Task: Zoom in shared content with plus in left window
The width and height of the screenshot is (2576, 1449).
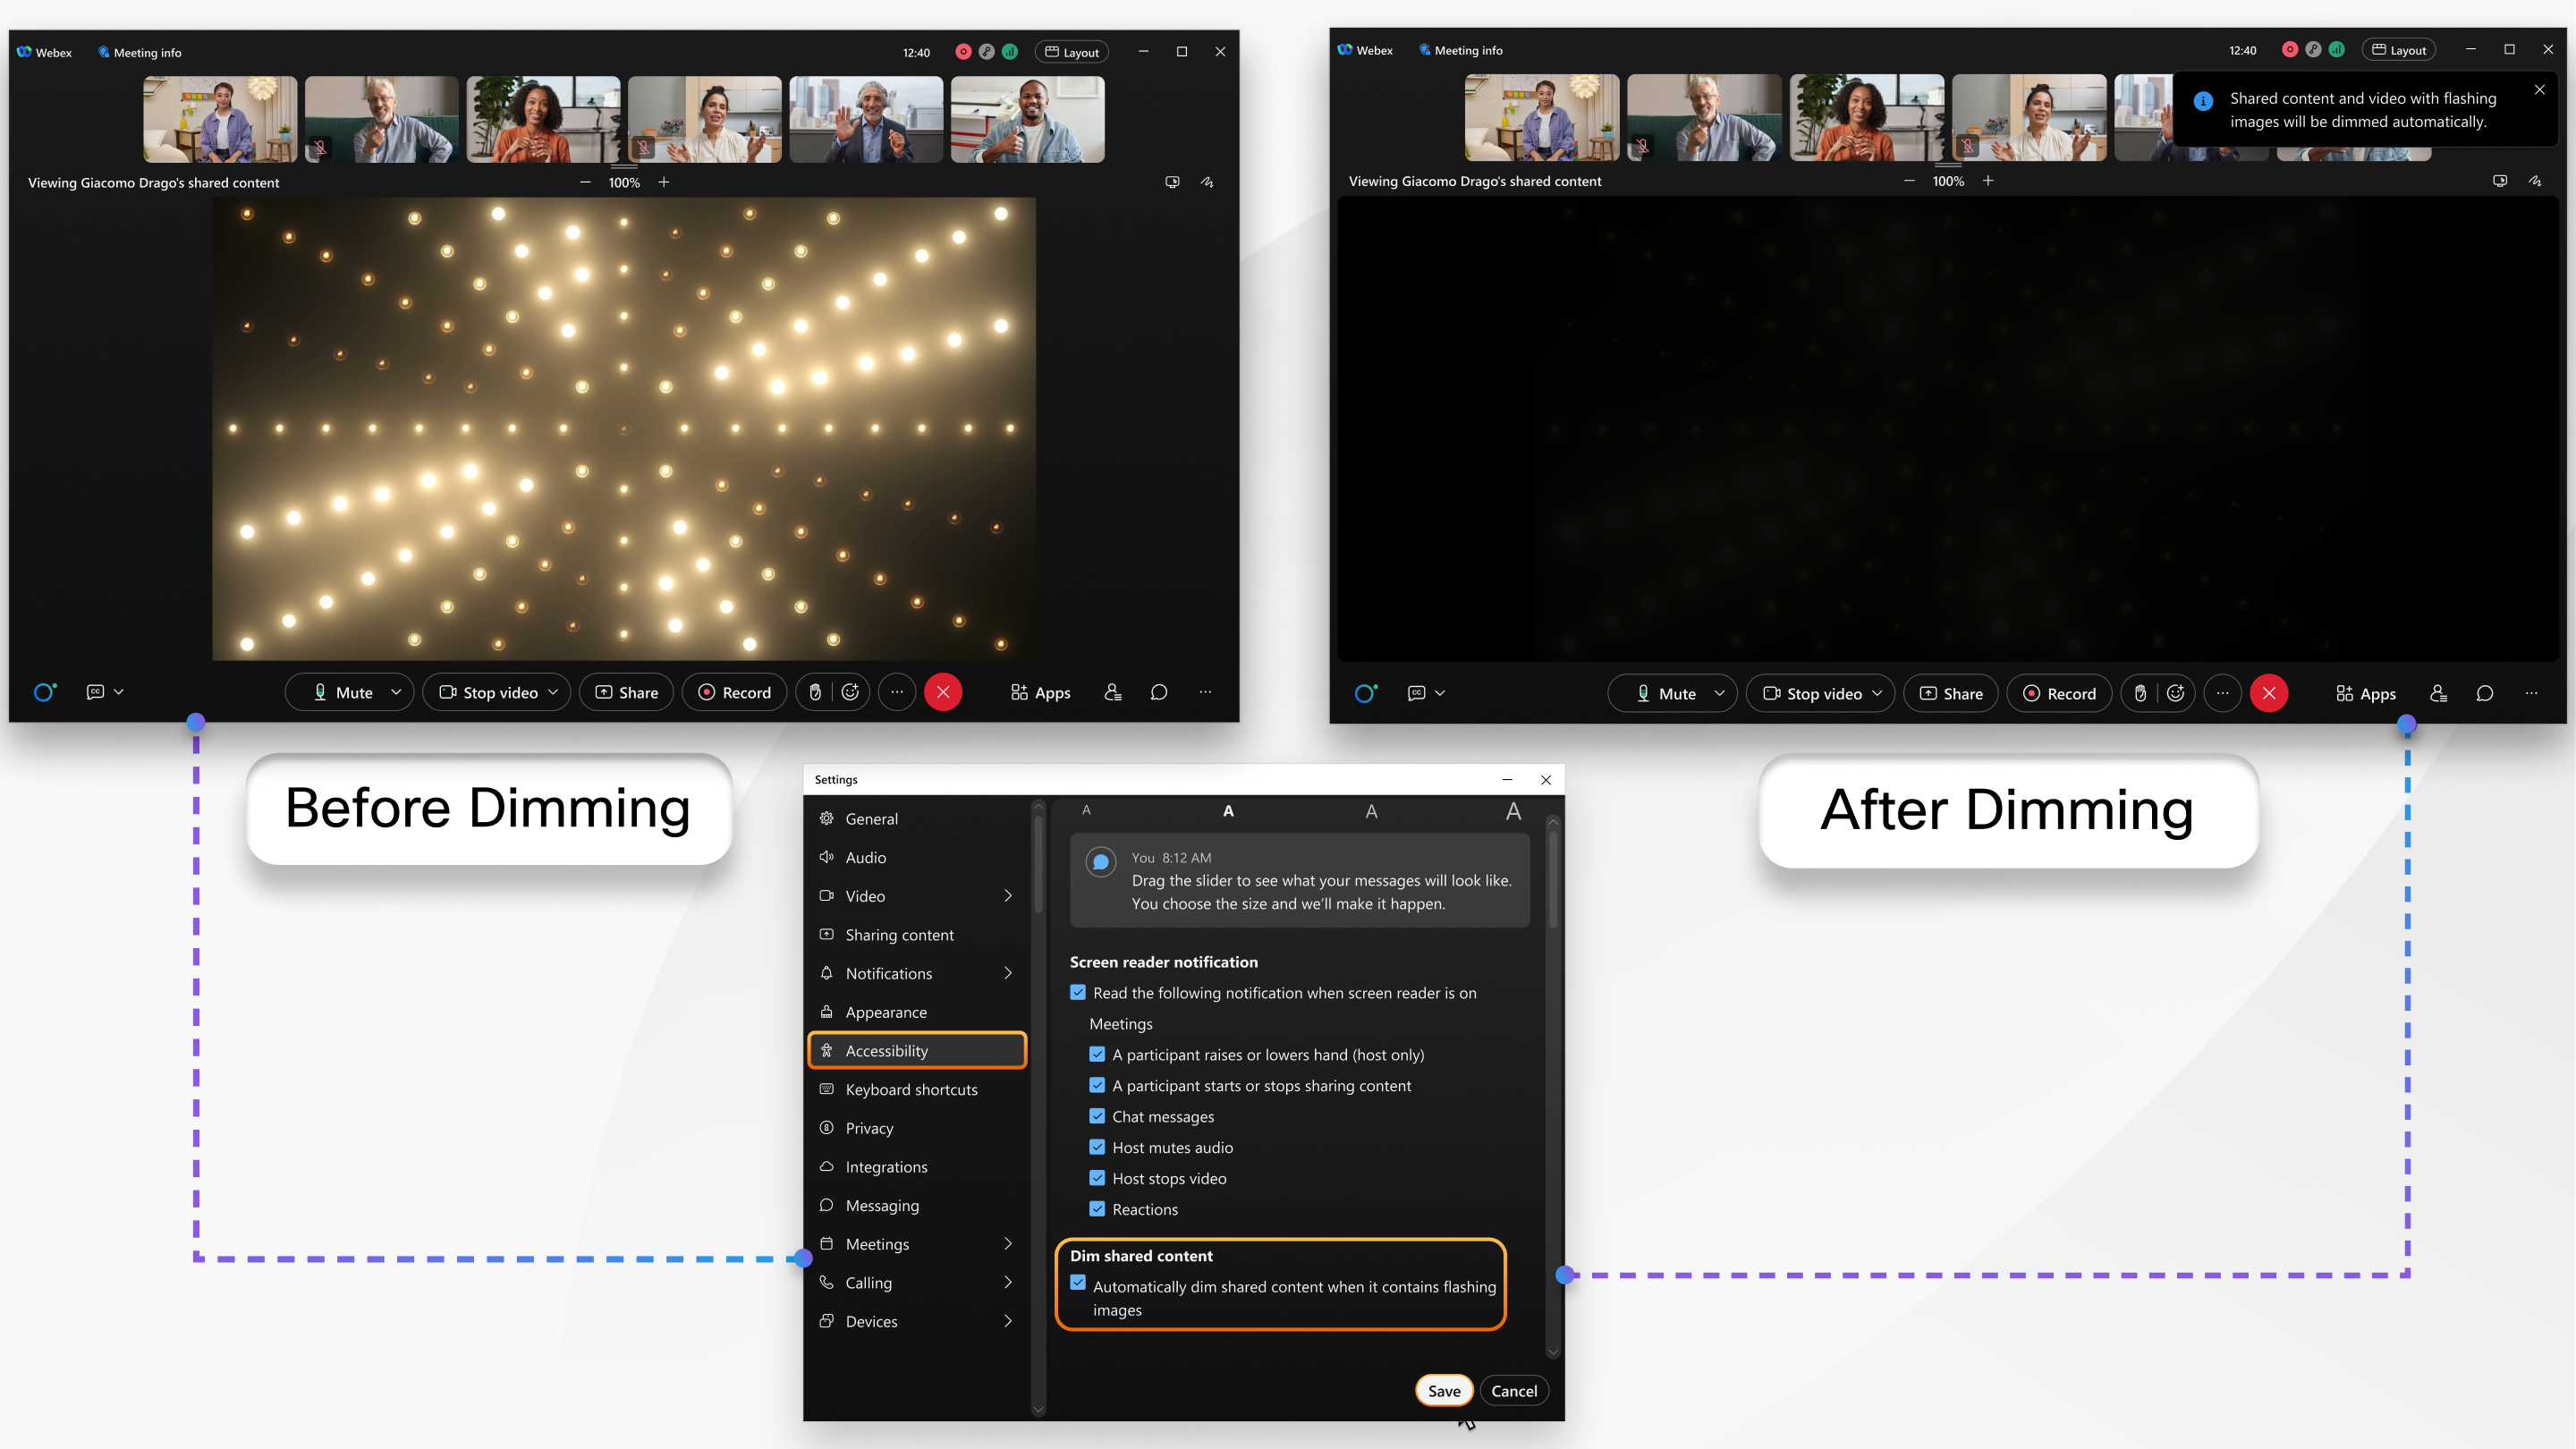Action: (664, 182)
